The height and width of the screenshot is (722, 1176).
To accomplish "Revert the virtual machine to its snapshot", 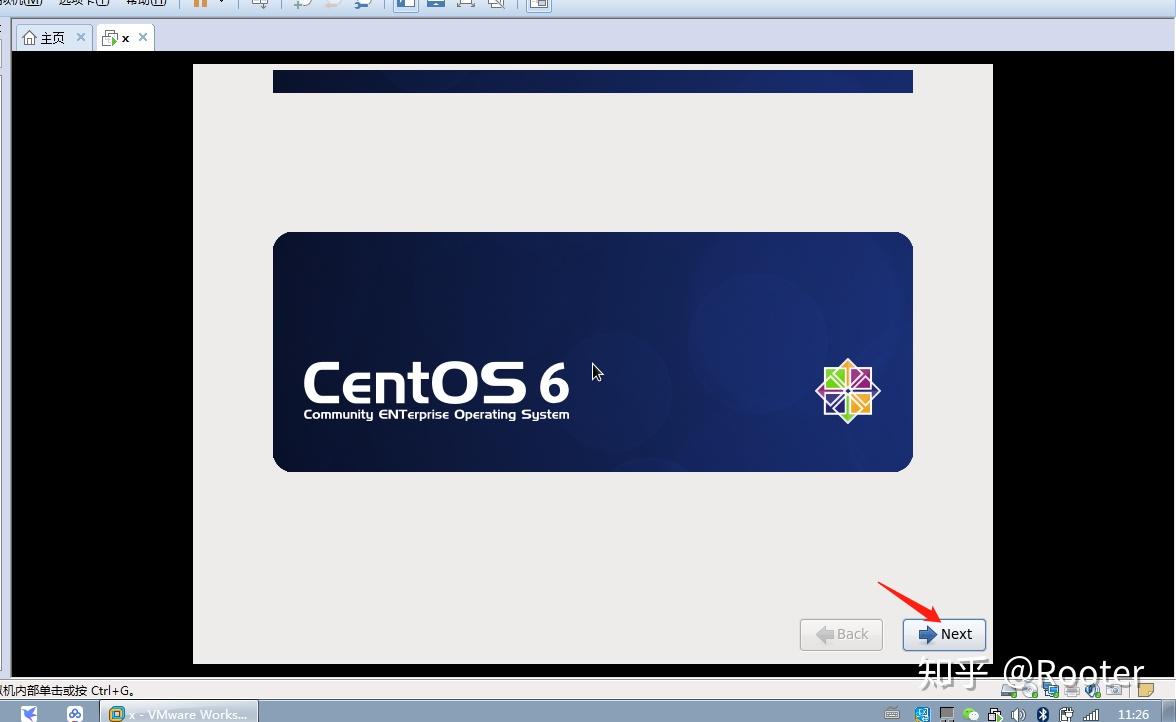I will (330, 5).
